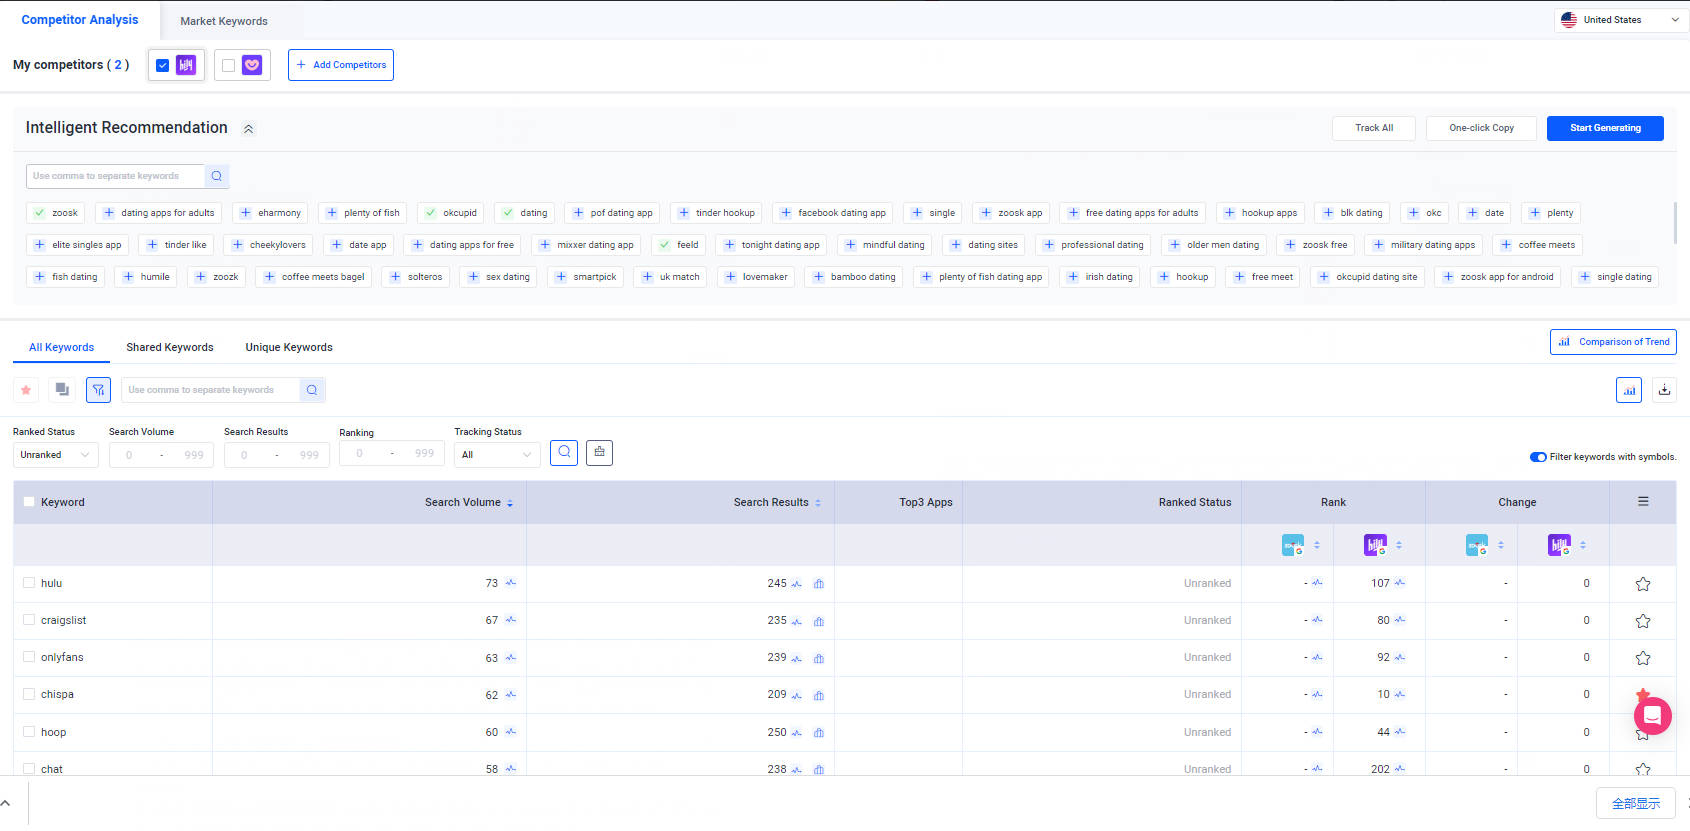Image resolution: width=1690 pixels, height=831 pixels.
Task: Click the reset filters icon button
Action: pos(599,453)
